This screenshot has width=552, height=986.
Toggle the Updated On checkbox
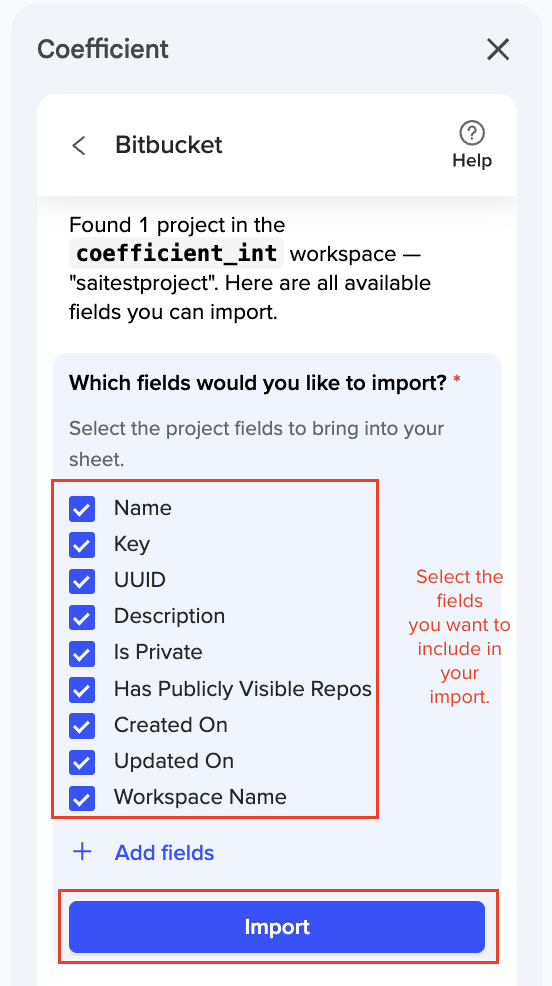(x=82, y=762)
